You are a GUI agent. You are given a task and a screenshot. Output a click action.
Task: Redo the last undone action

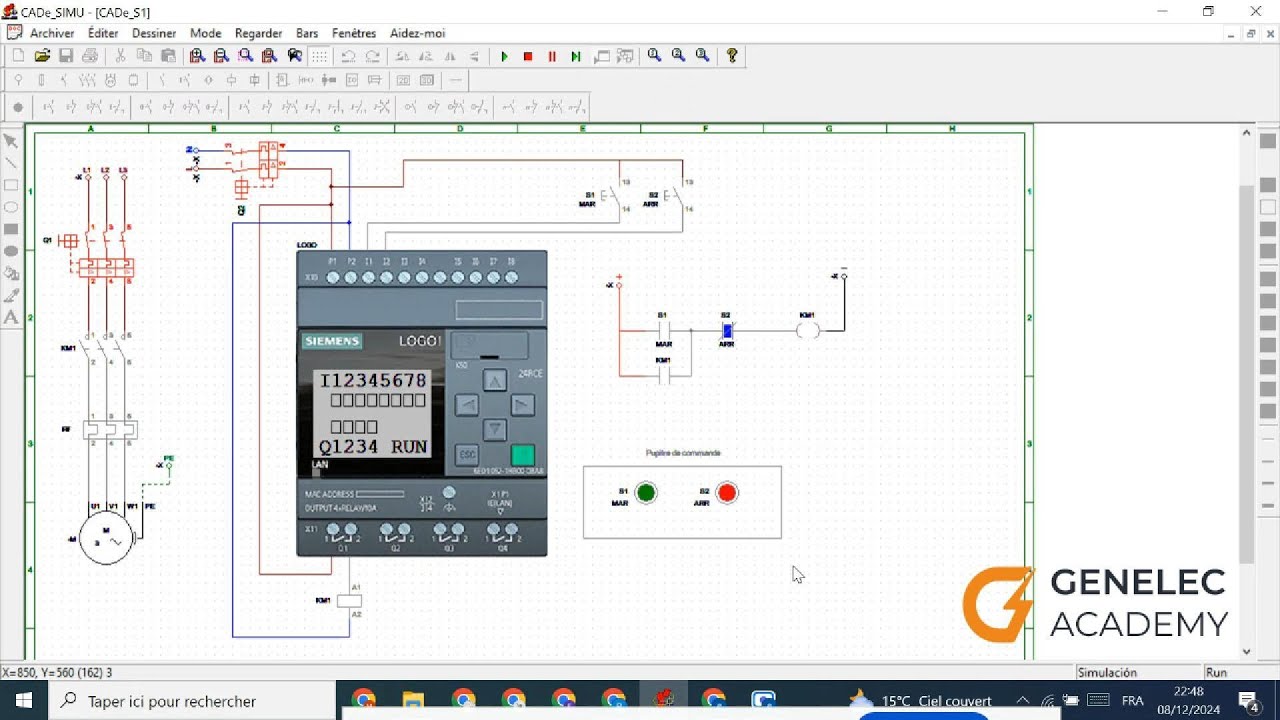(372, 56)
